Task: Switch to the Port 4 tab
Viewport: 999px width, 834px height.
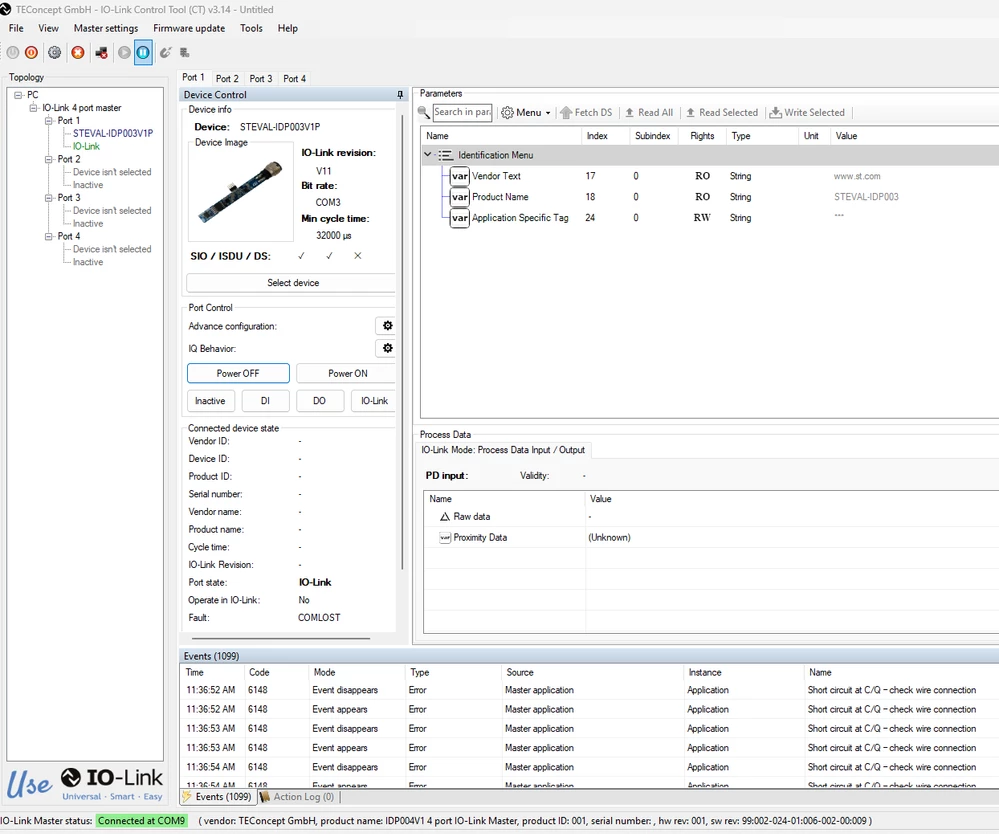Action: click(x=294, y=78)
